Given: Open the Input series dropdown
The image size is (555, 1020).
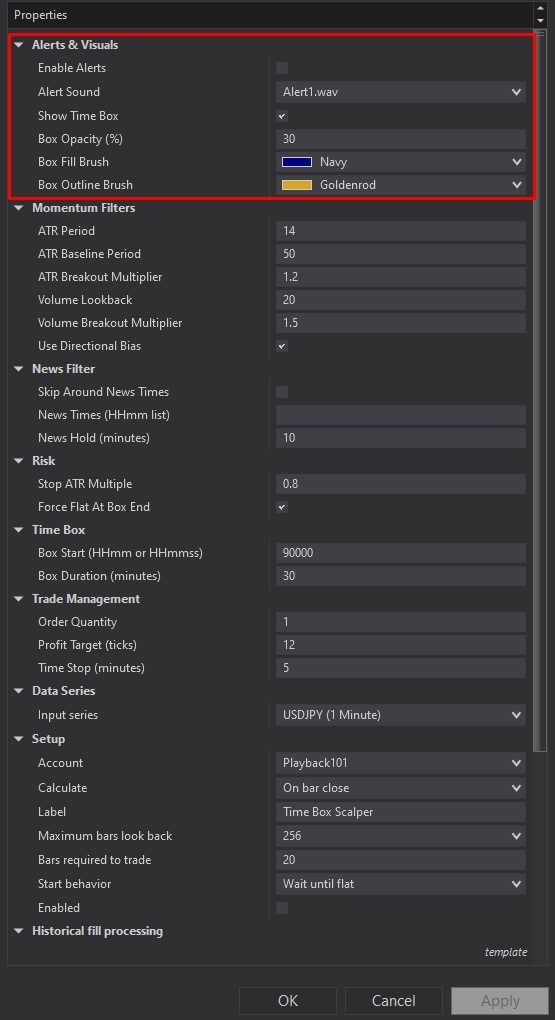Looking at the screenshot, I should click(x=401, y=715).
